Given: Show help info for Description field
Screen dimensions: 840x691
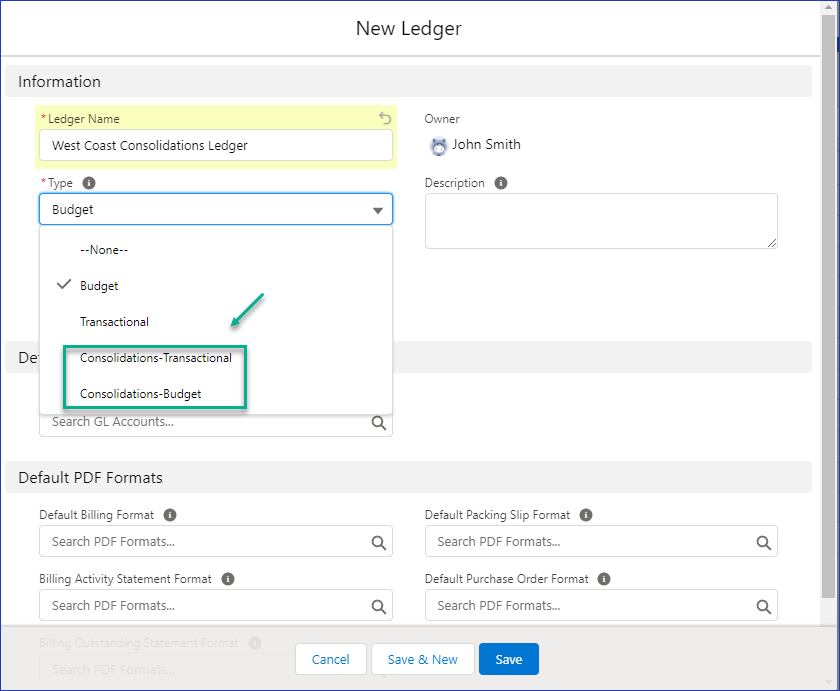Looking at the screenshot, I should [501, 183].
